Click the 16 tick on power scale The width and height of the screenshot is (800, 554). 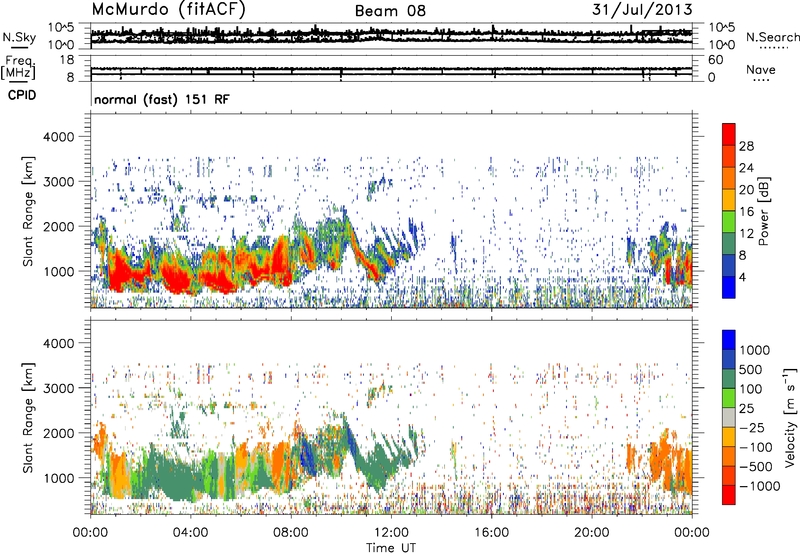click(x=746, y=212)
